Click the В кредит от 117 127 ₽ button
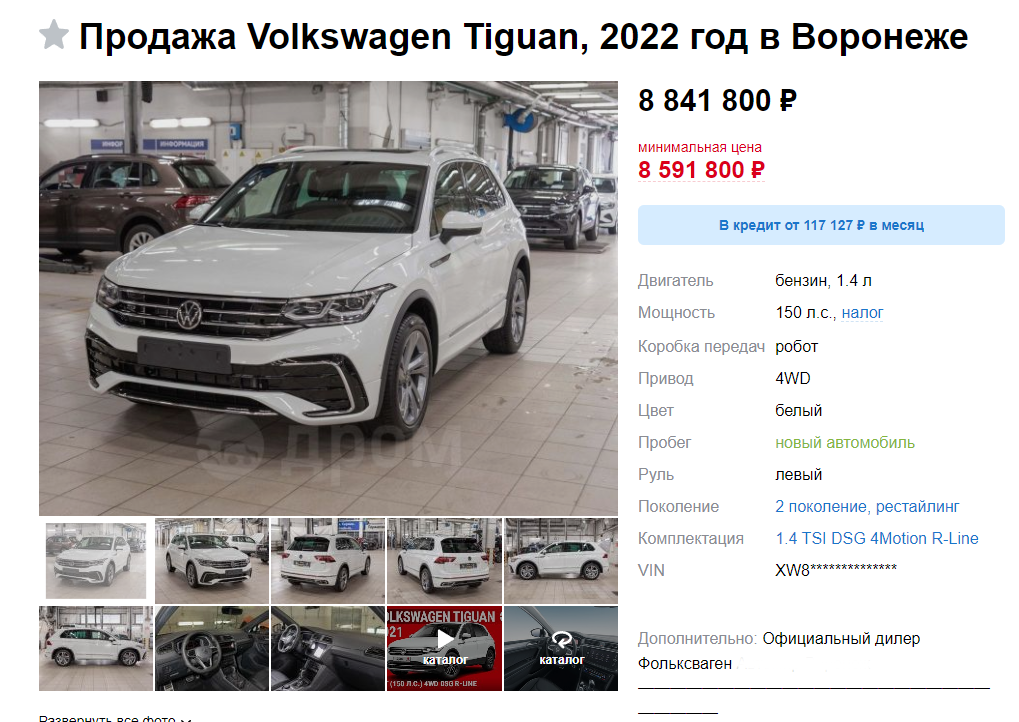 [821, 225]
